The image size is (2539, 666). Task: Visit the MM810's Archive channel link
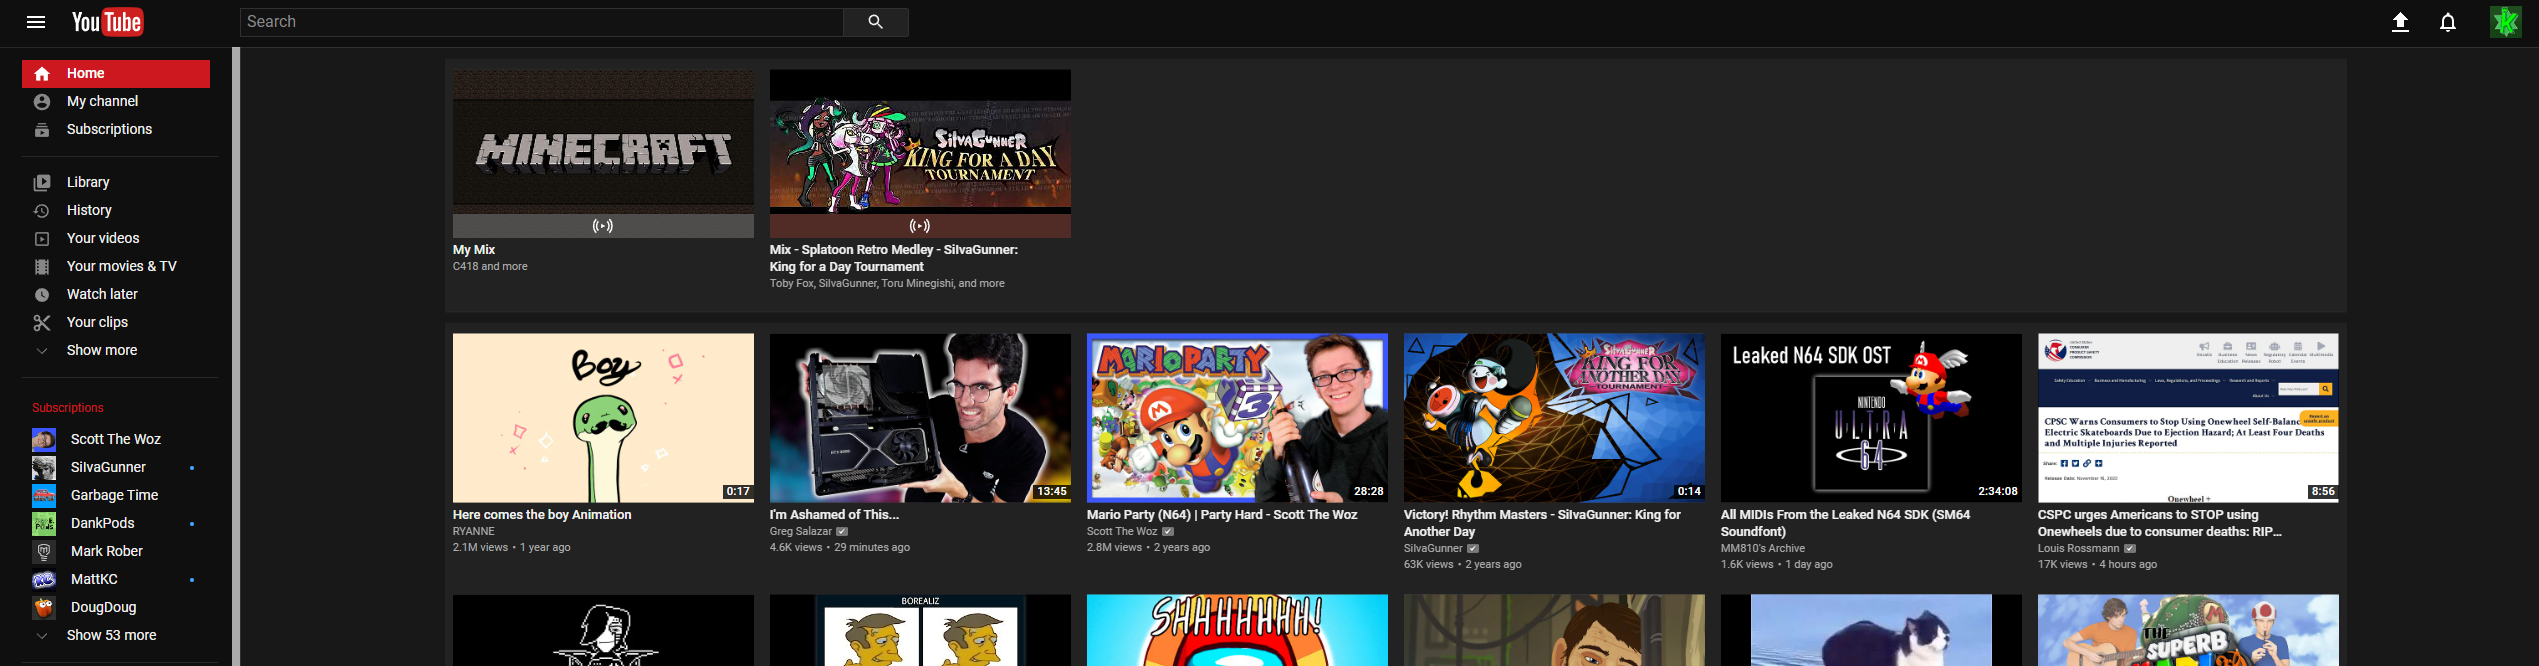(1763, 549)
